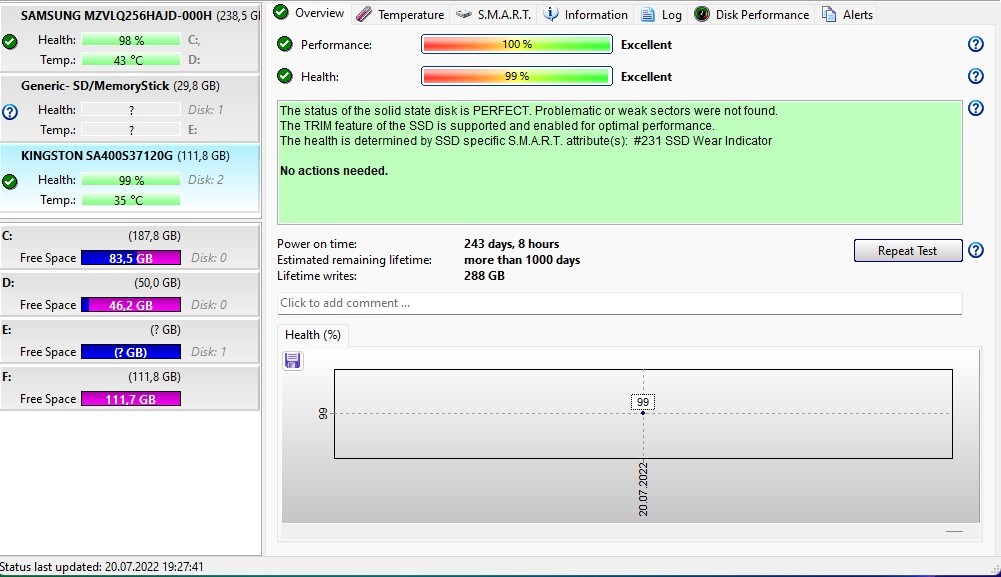Click the Overview tab checkmark icon
Screen dimensions: 1001x577
pyautogui.click(x=281, y=12)
